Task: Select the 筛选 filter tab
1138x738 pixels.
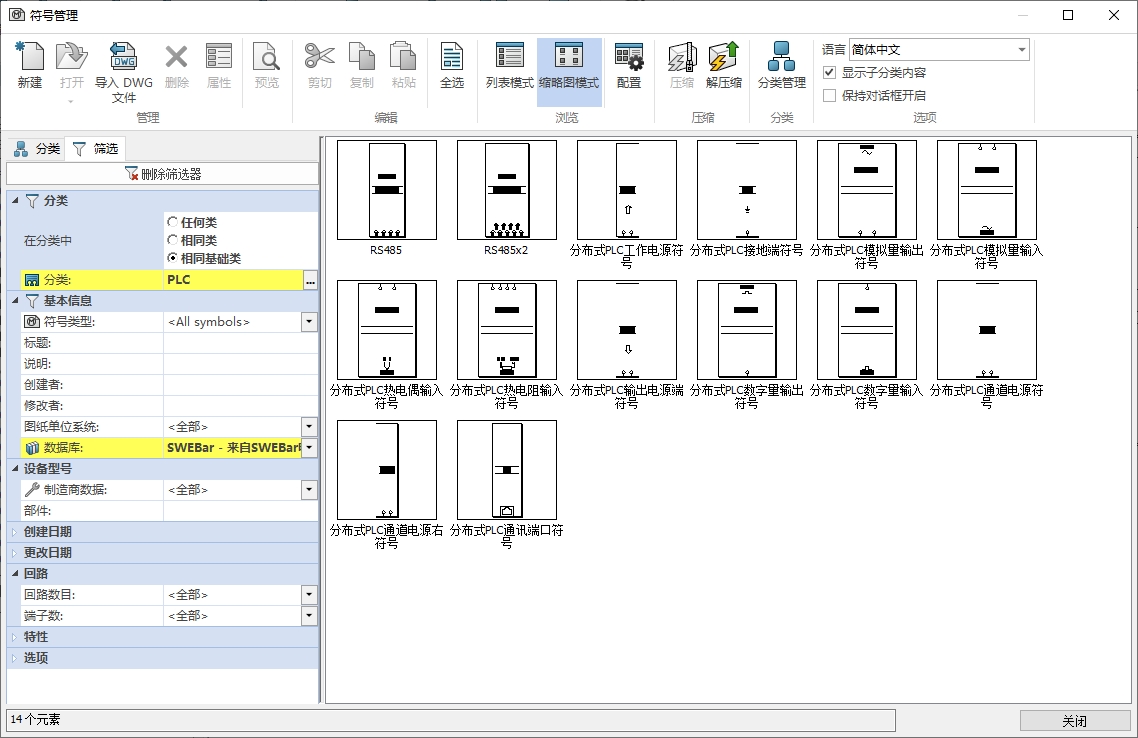Action: 95,149
